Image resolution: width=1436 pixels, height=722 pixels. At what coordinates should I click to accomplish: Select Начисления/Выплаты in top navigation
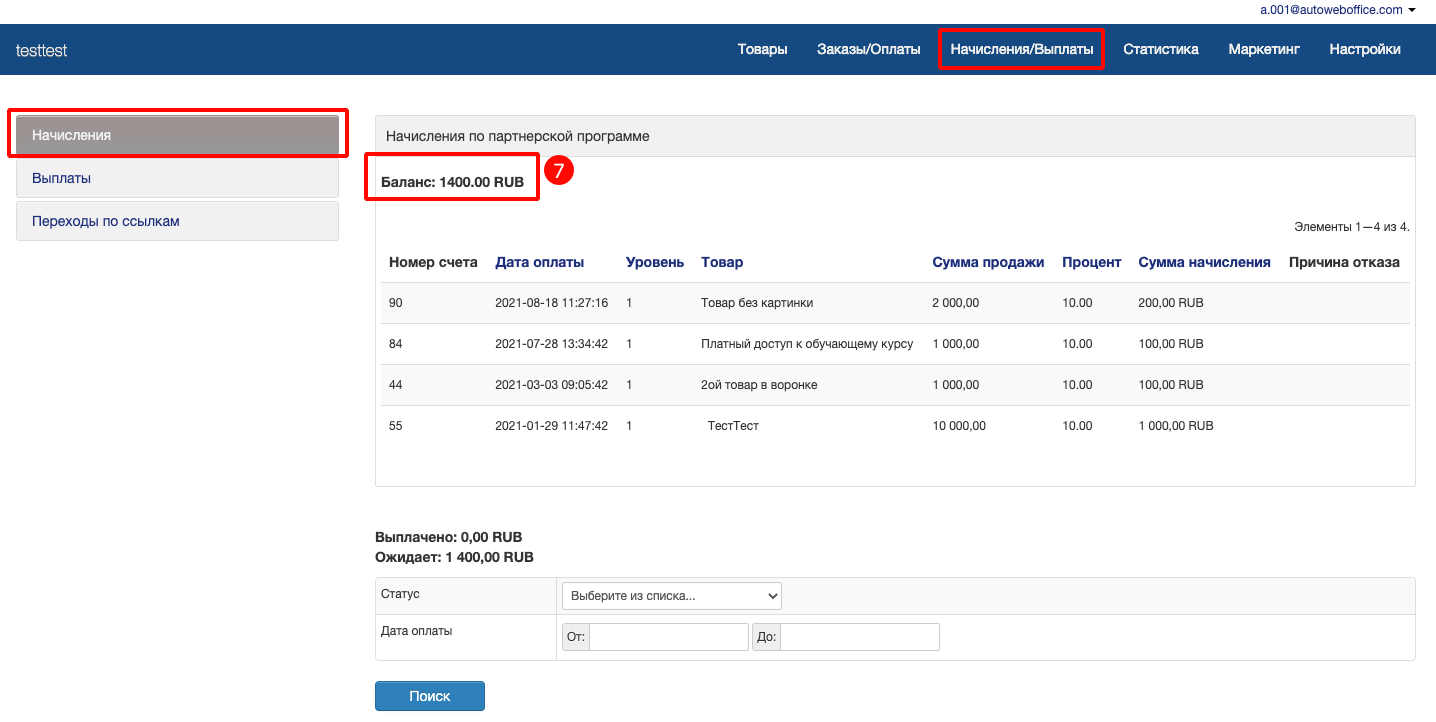(x=1021, y=49)
